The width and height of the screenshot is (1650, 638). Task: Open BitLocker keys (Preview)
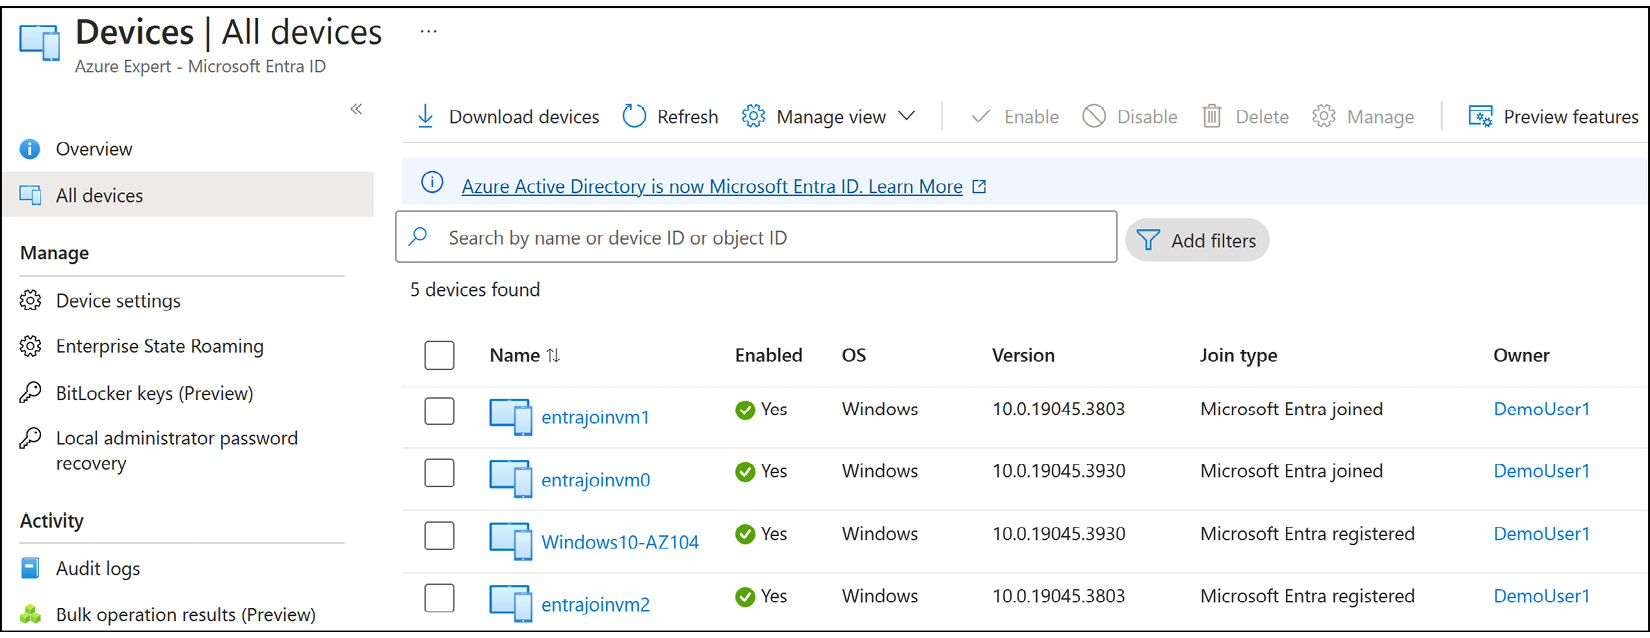pyautogui.click(x=154, y=393)
